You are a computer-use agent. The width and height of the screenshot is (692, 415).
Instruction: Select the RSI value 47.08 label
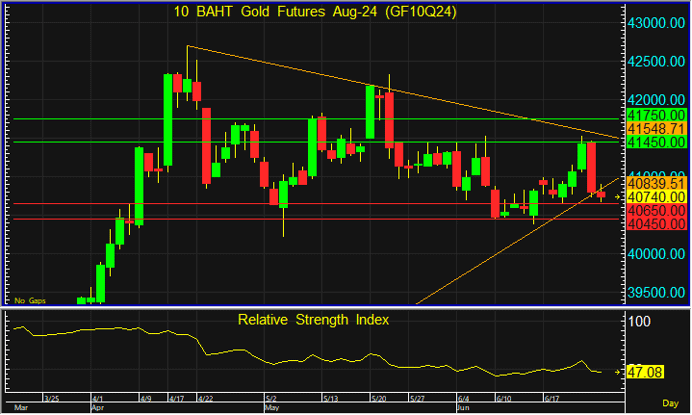pyautogui.click(x=645, y=372)
